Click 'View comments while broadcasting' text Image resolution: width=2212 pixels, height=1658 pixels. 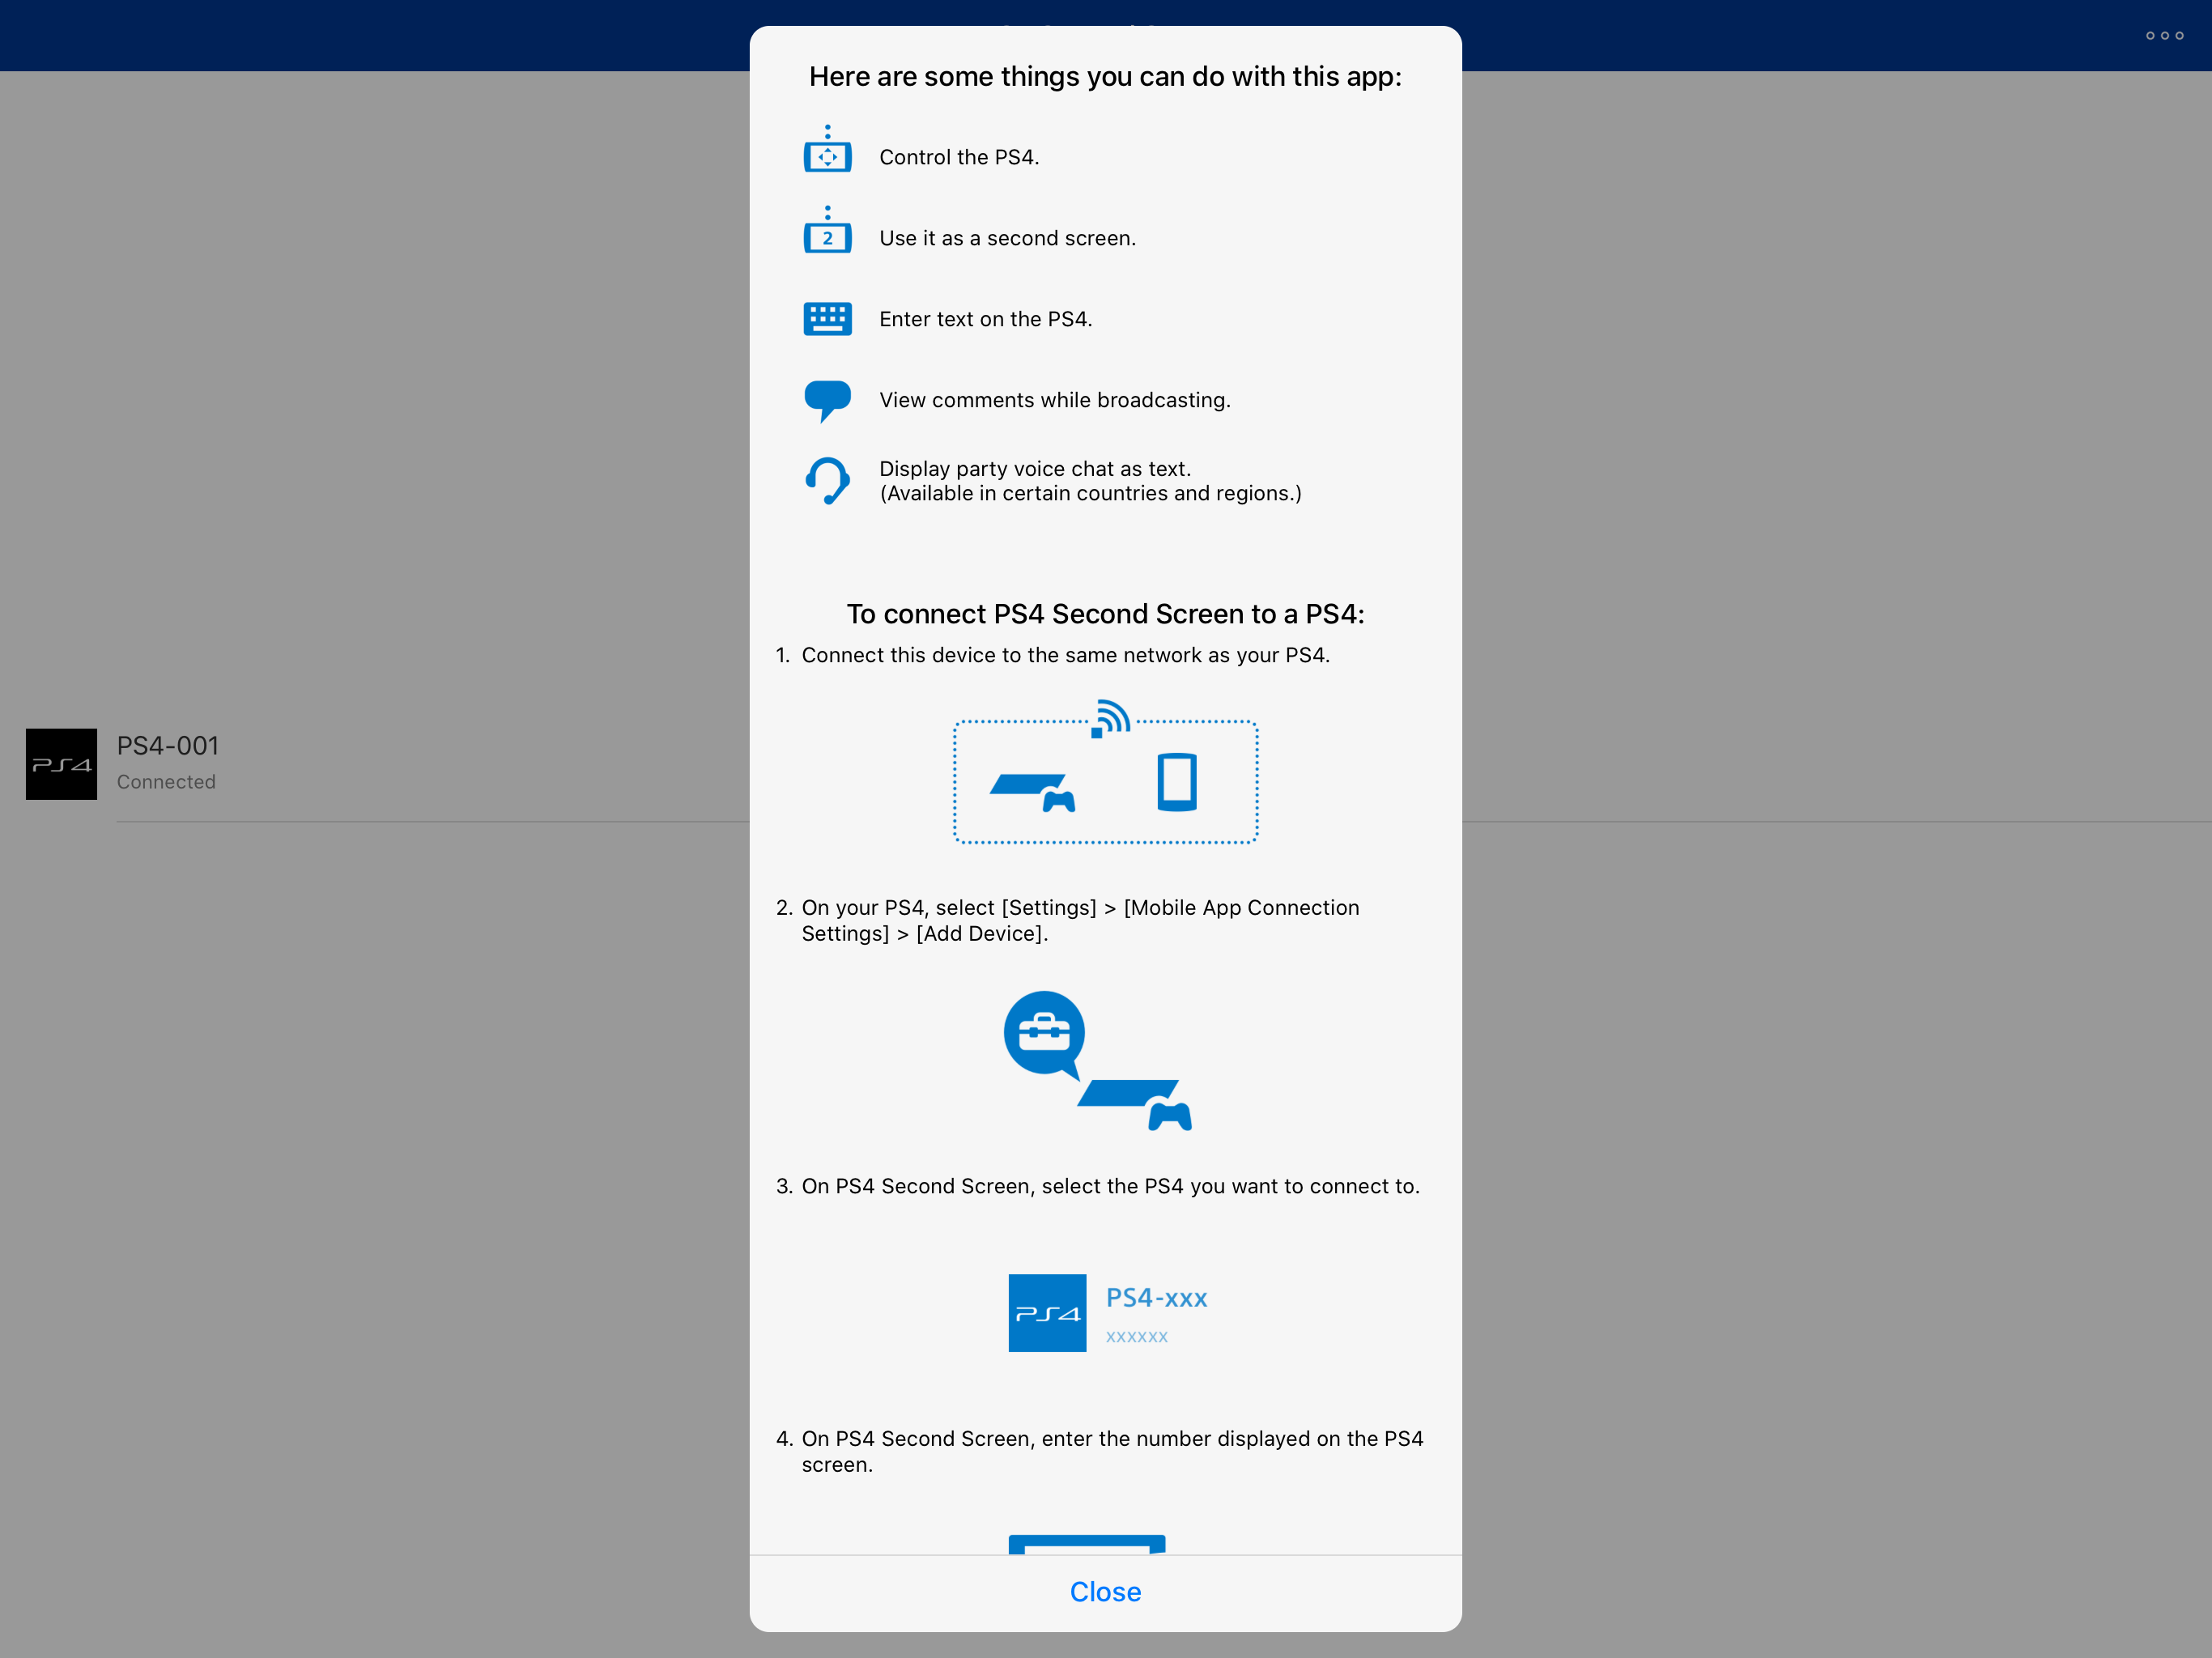click(1054, 400)
